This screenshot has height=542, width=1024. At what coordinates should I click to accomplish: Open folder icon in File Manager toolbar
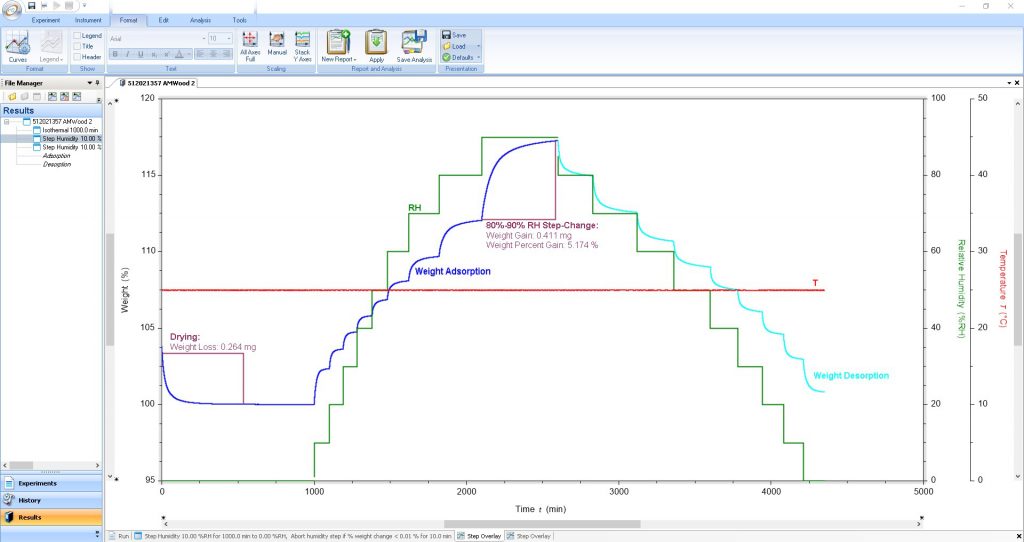coord(12,96)
